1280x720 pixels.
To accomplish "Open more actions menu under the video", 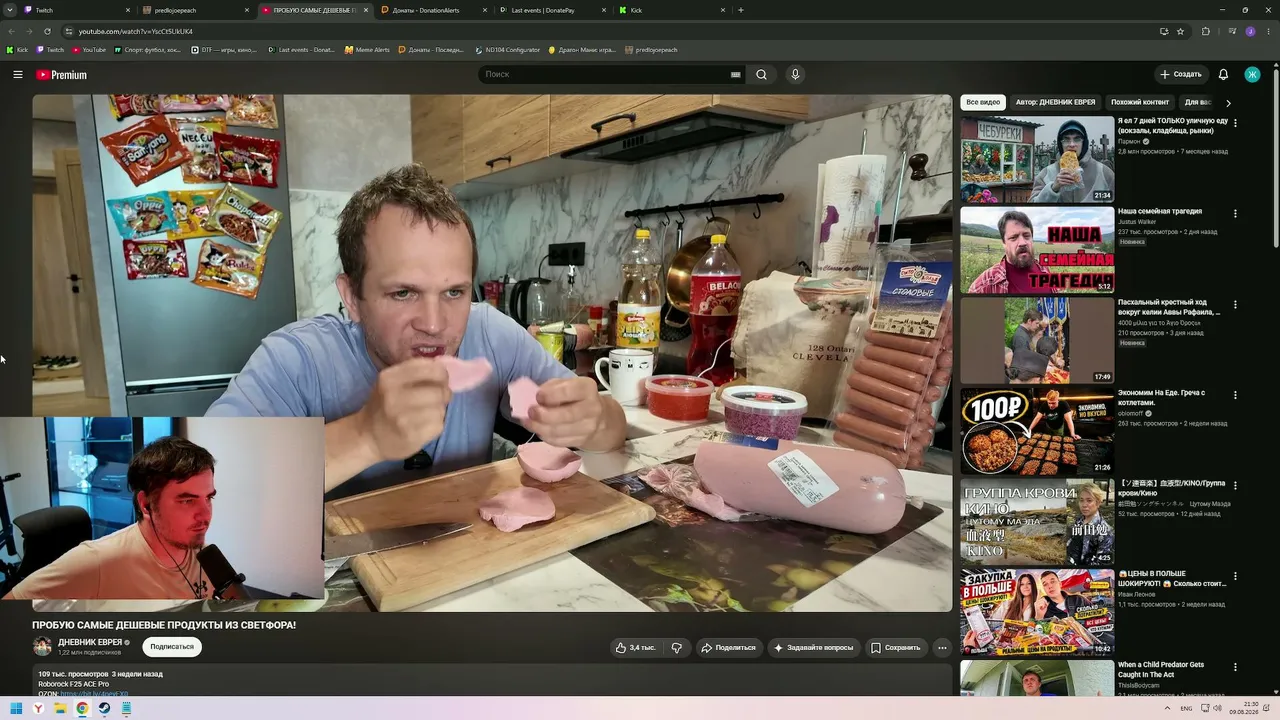I will point(942,648).
